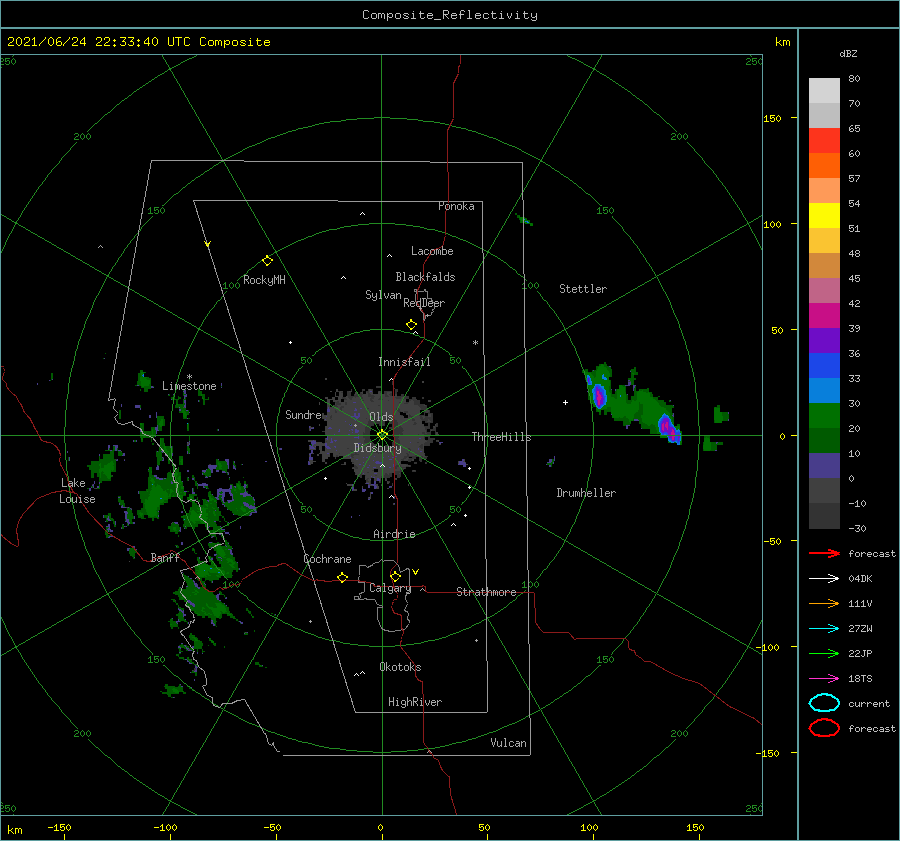Viewport: 900px width, 841px height.
Task: Select the royal blue swatch in dBZ scale
Action: tap(824, 365)
